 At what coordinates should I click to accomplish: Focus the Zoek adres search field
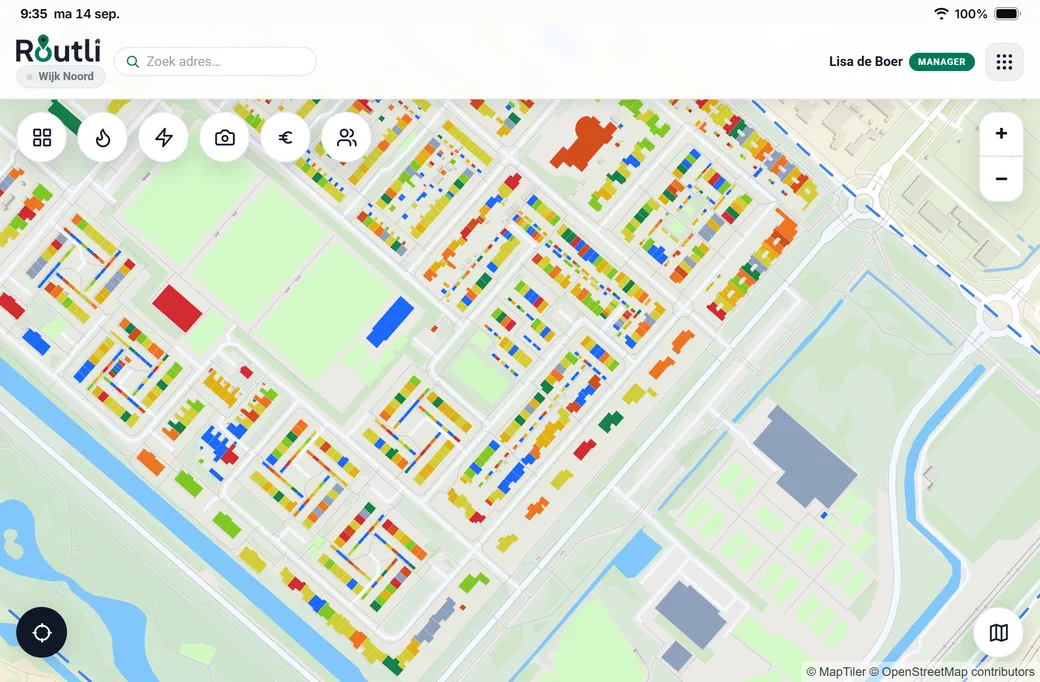(216, 62)
